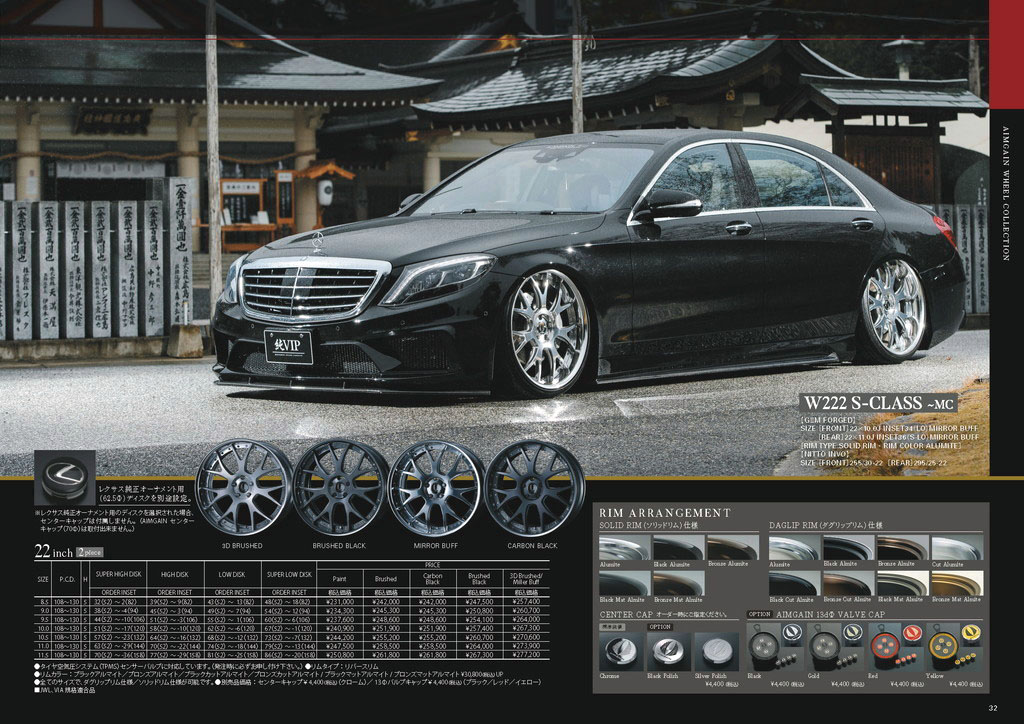Click the Chrome center cap image

coord(621,651)
